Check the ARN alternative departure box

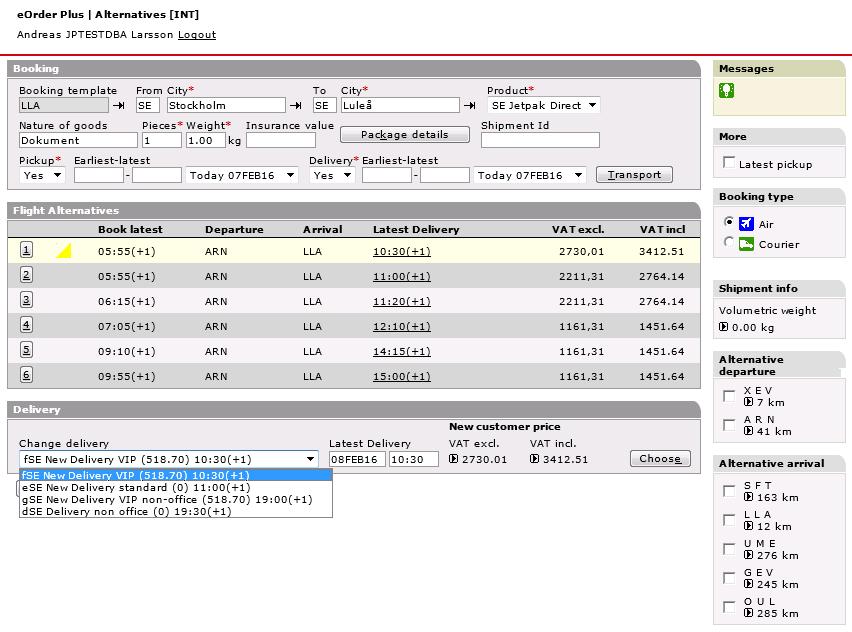(729, 425)
